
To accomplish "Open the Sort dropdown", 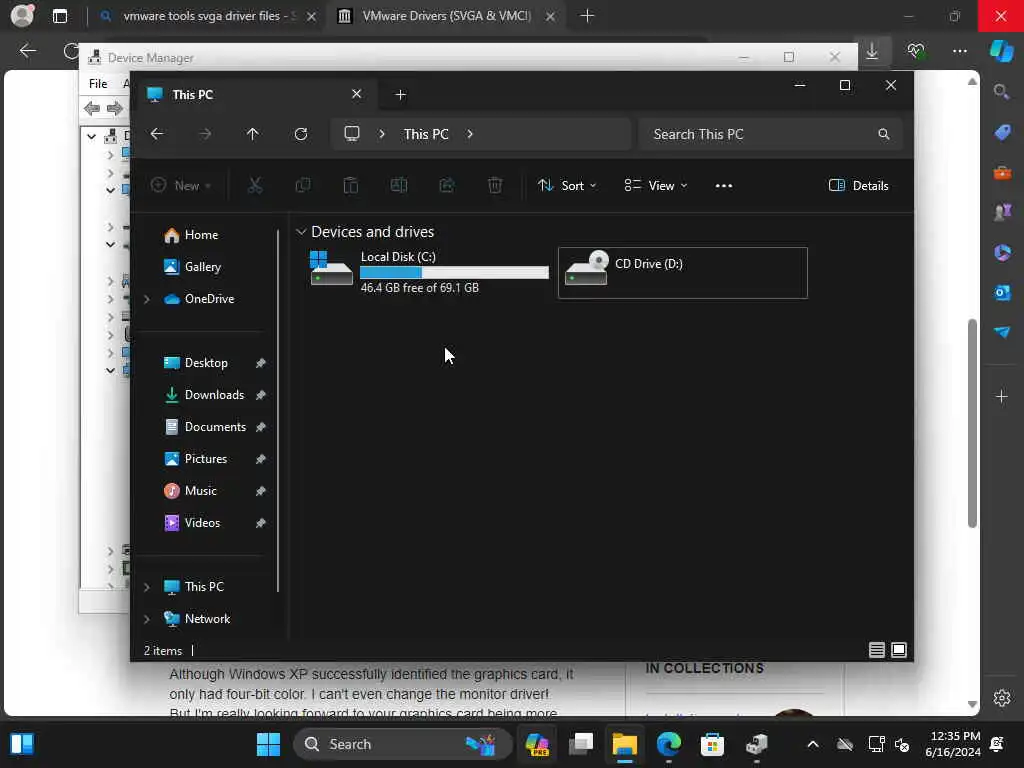I will (x=567, y=185).
